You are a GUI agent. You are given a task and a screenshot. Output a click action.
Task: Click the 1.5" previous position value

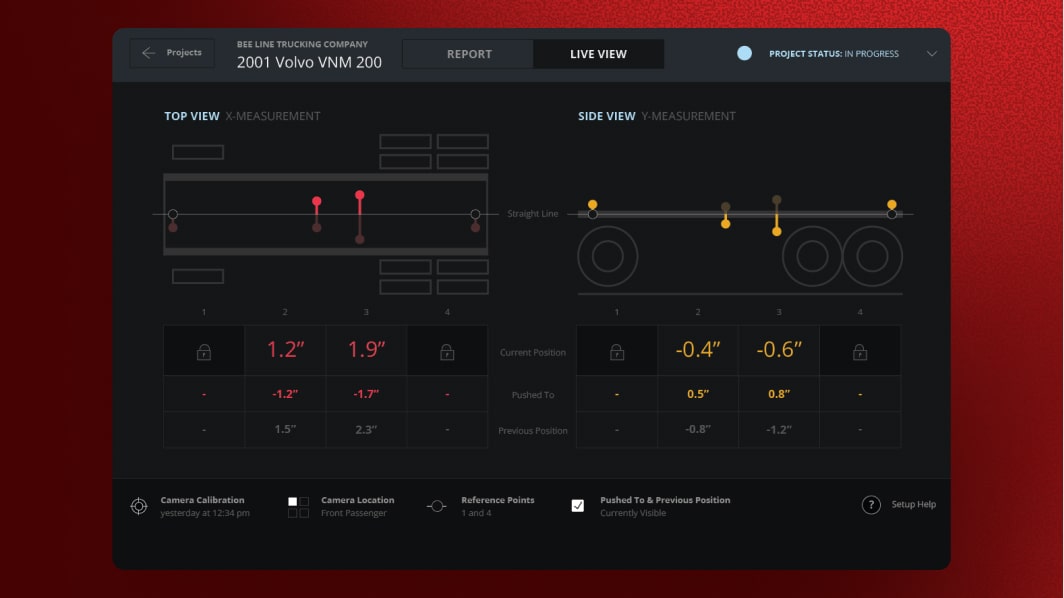coord(285,429)
